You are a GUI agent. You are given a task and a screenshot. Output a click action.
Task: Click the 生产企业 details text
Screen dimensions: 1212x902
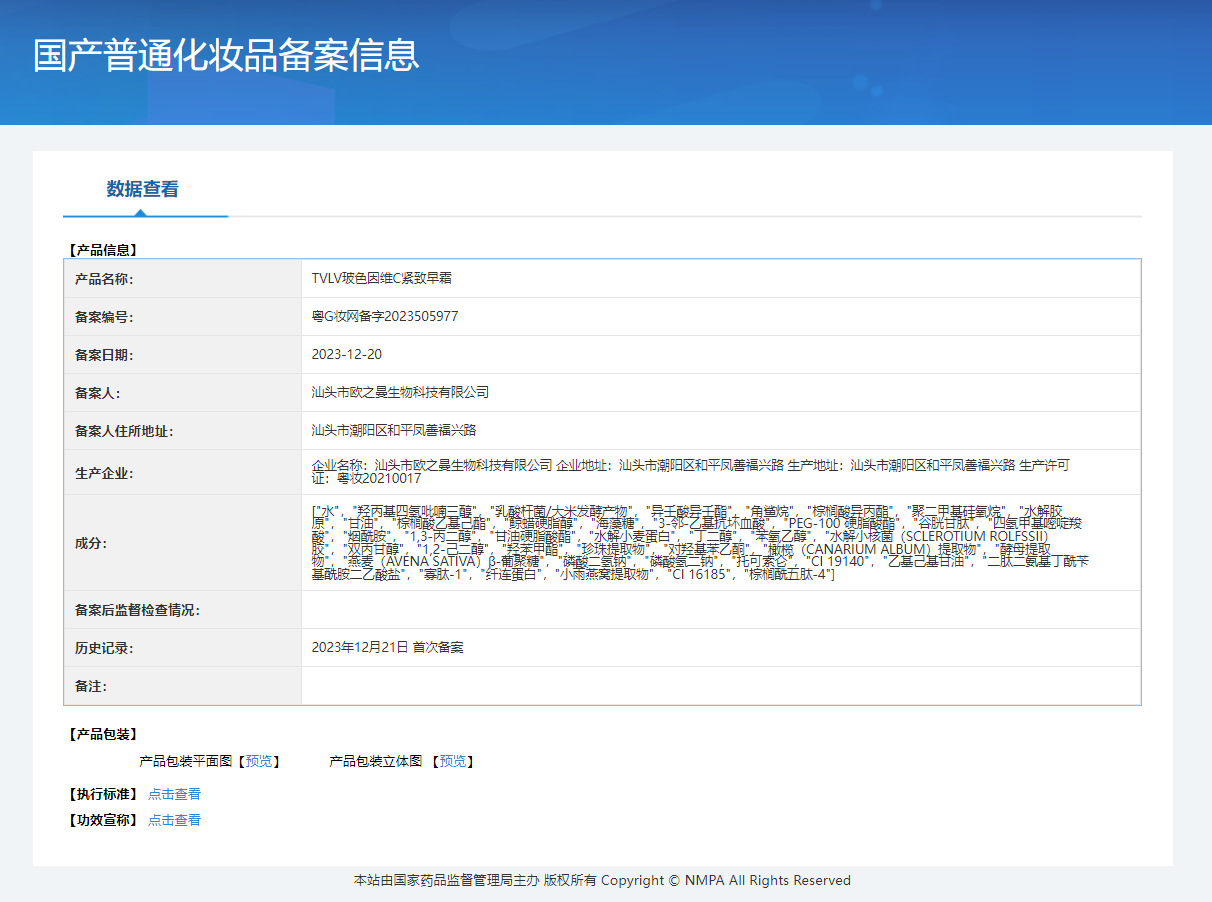click(x=690, y=471)
